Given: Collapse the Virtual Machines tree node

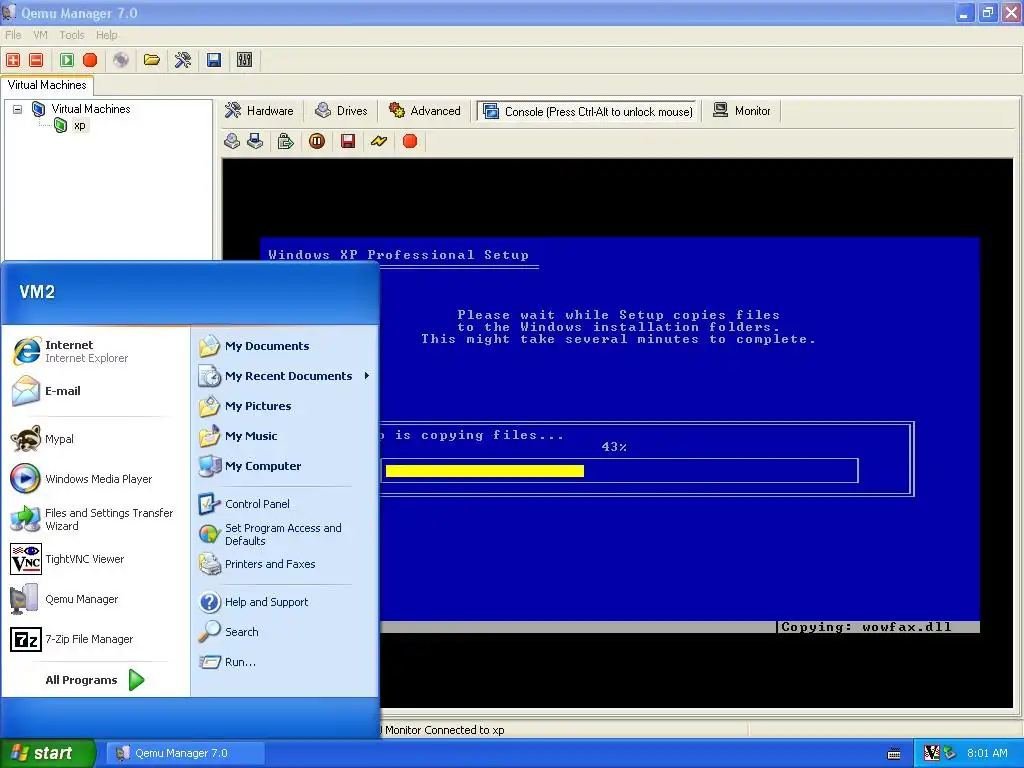Looking at the screenshot, I should [18, 109].
